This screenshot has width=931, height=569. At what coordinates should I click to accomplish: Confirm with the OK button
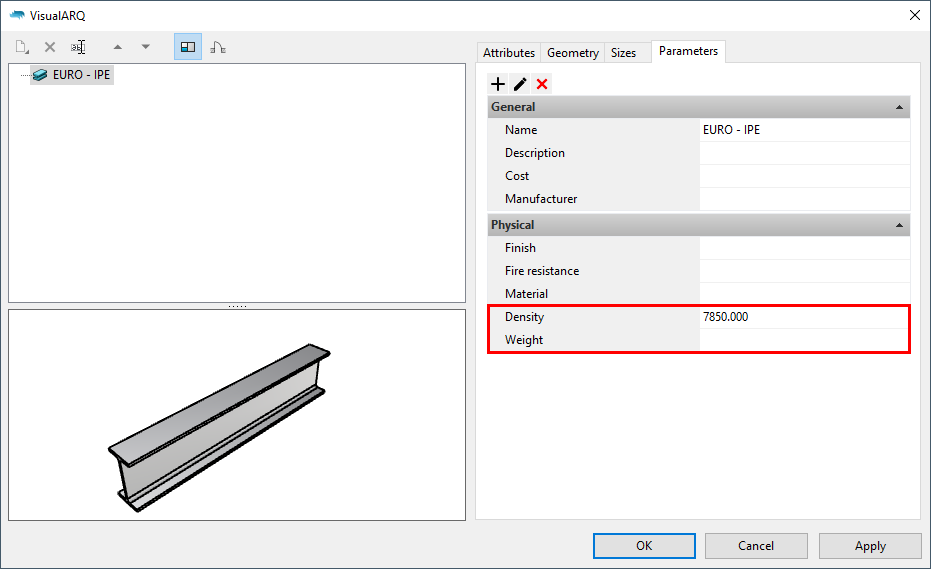644,546
